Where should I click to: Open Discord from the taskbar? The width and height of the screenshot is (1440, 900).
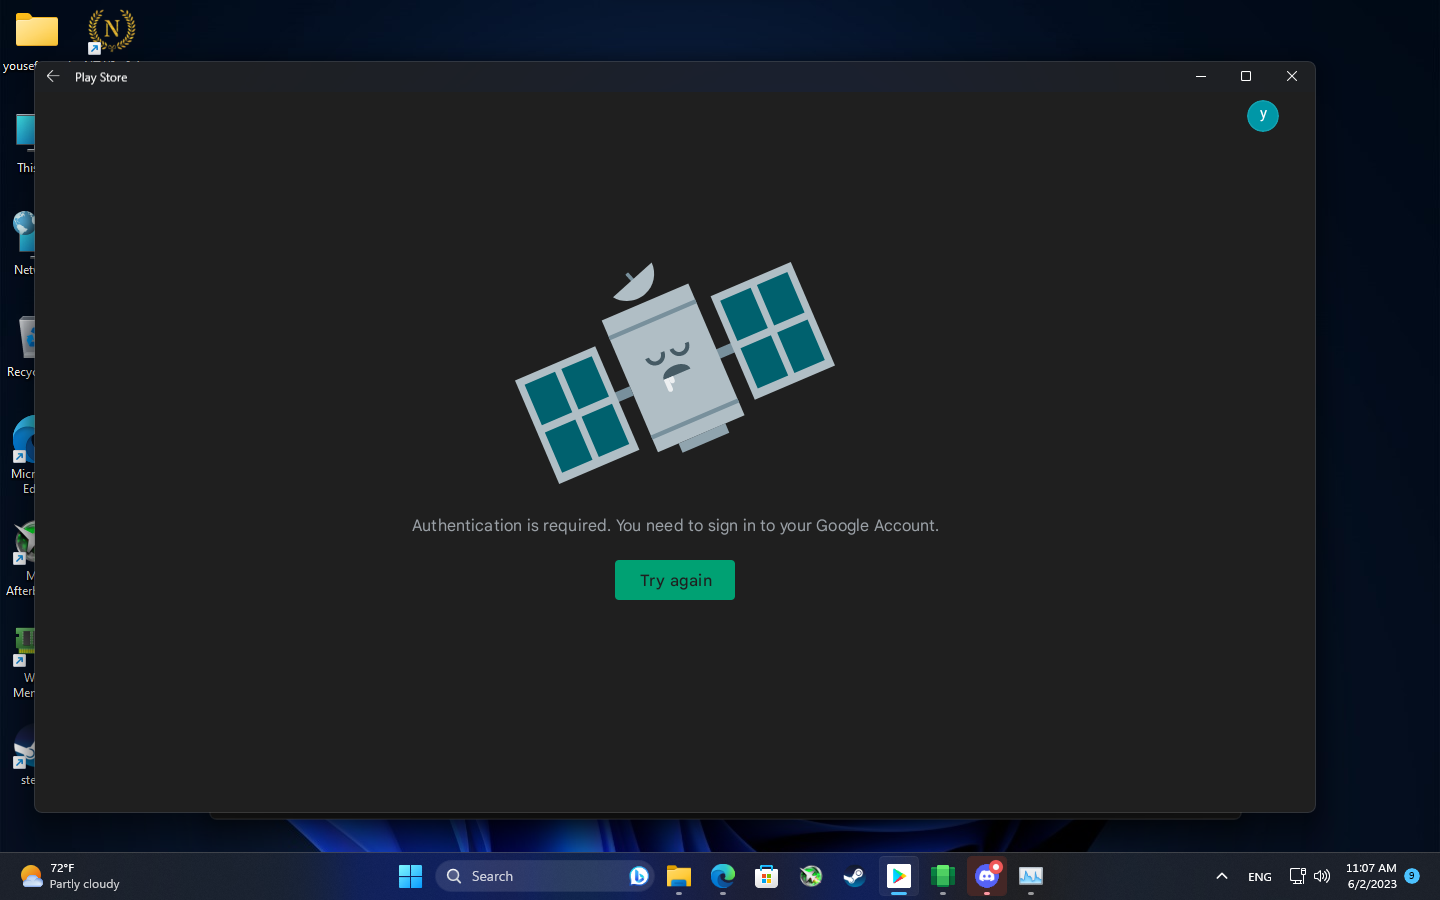(986, 876)
